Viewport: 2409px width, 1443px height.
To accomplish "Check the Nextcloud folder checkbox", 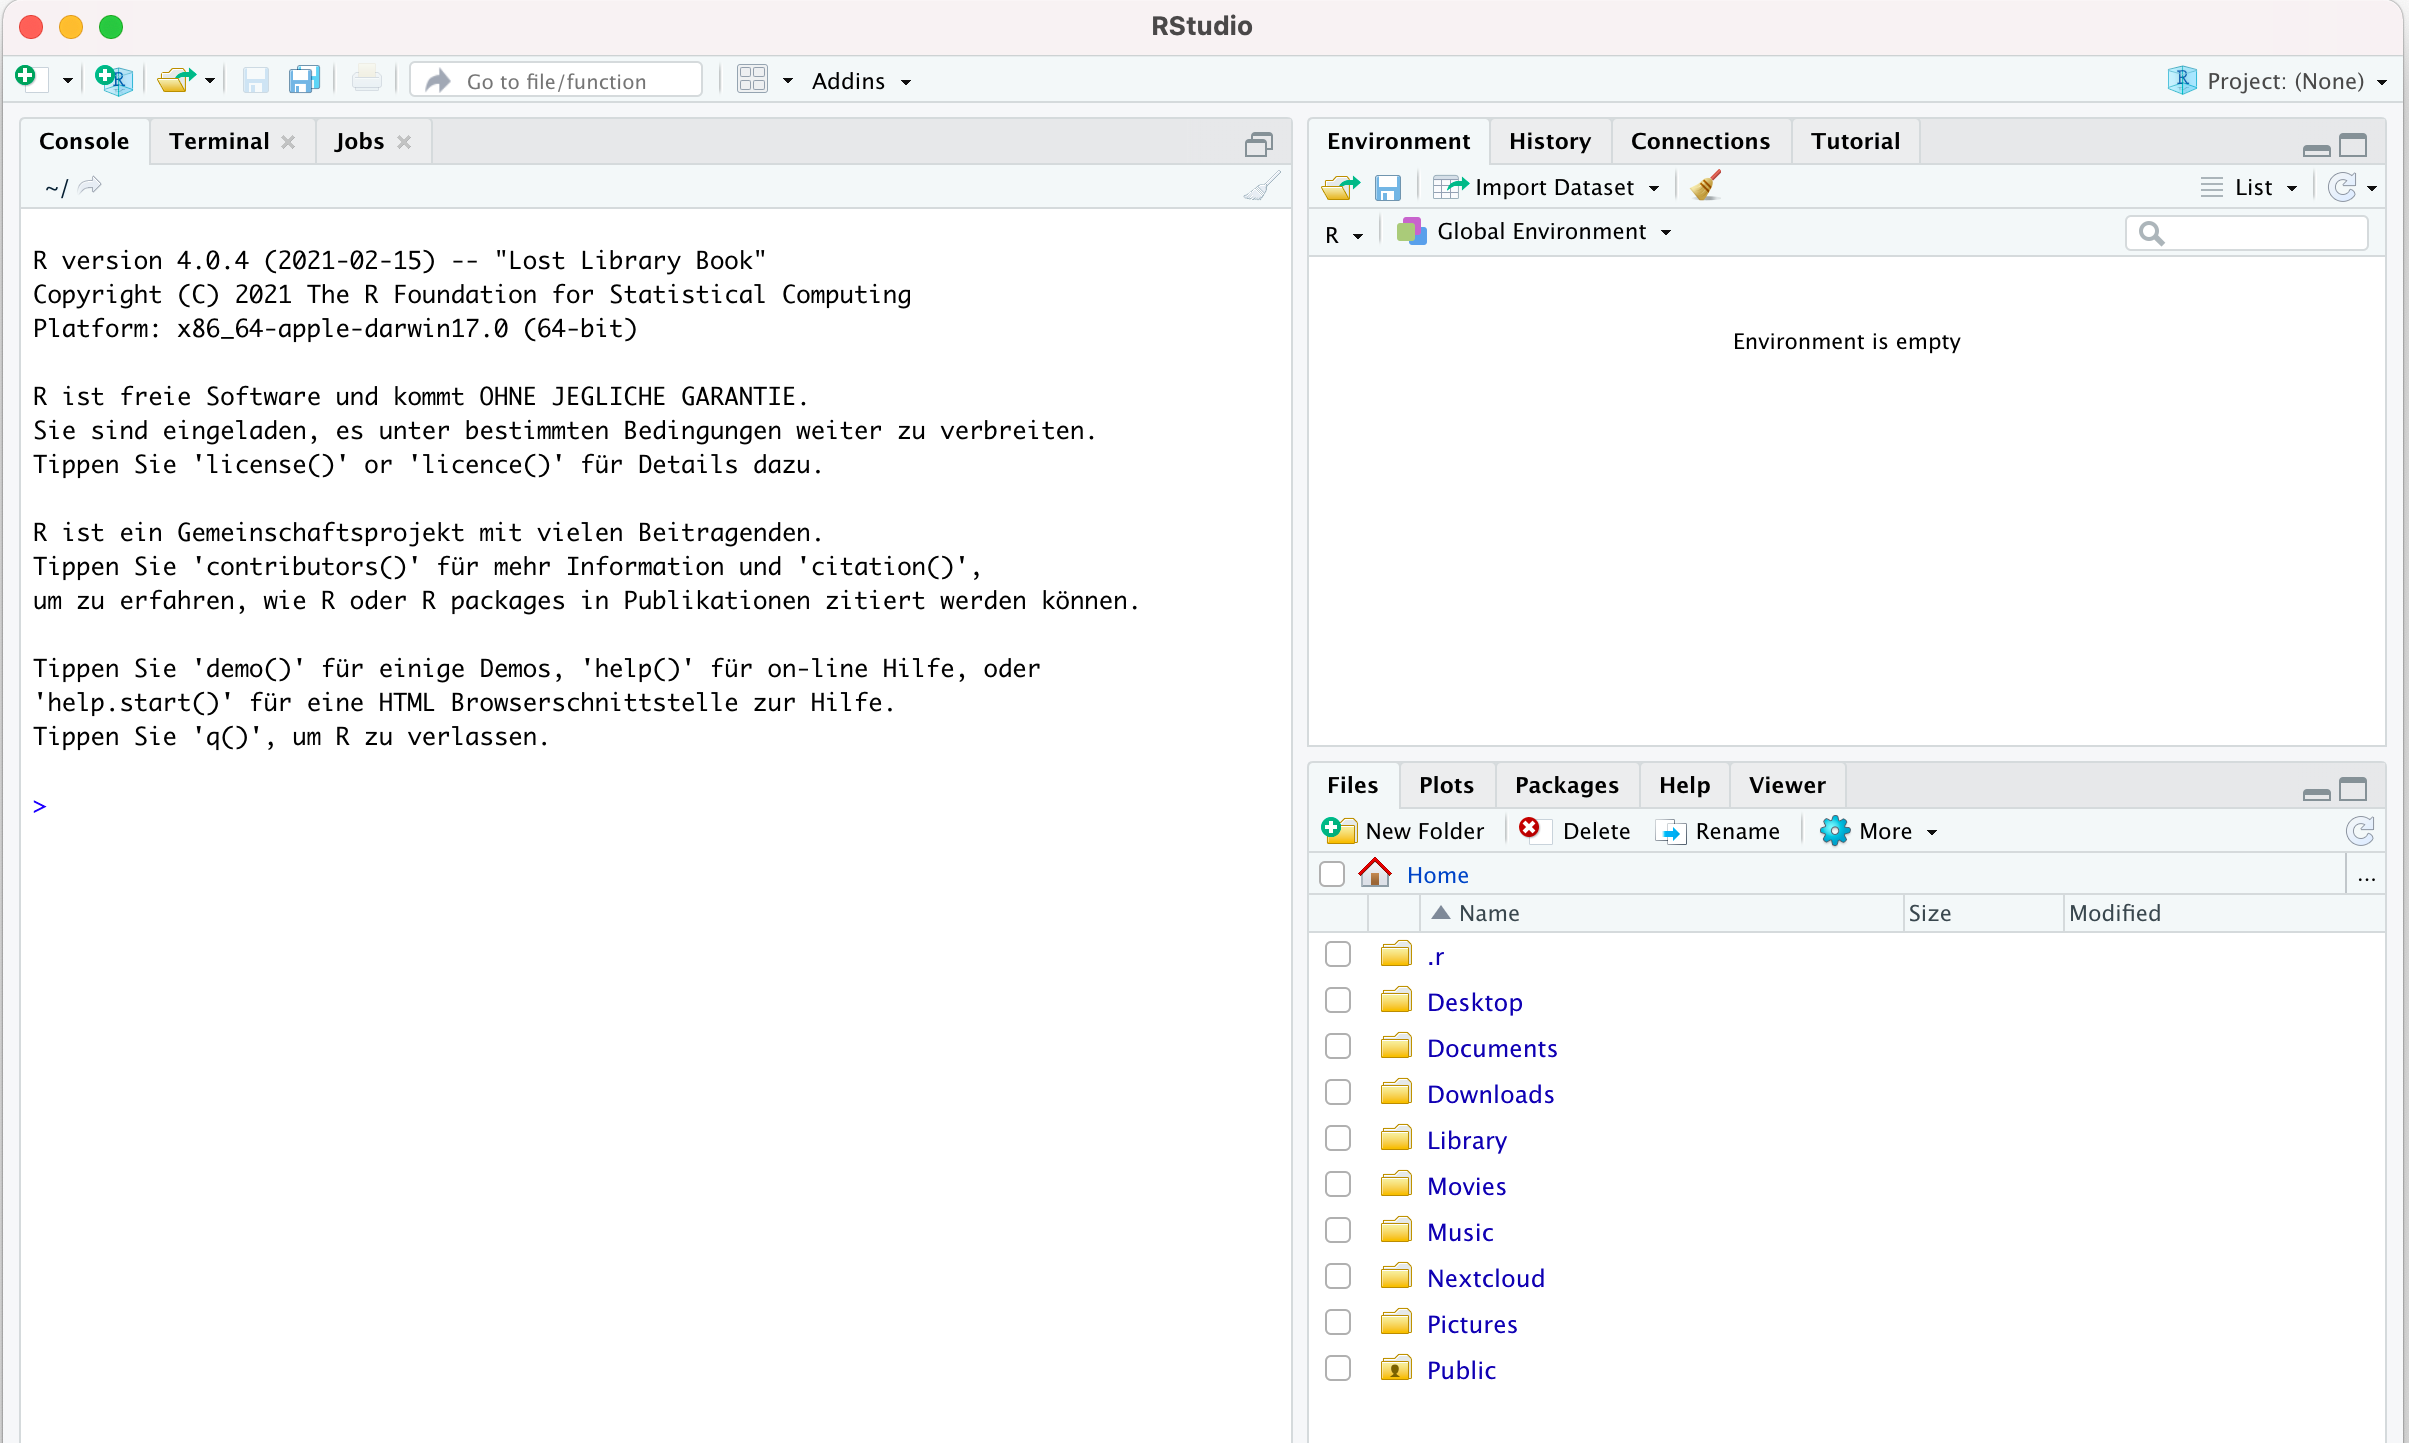I will point(1337,1277).
